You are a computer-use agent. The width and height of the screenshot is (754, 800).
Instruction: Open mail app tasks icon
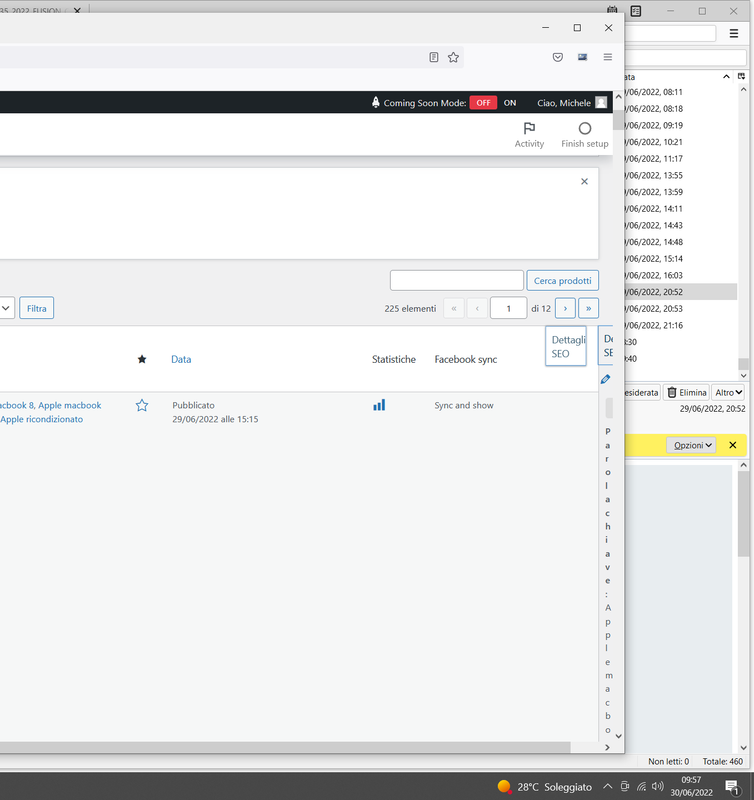coord(636,11)
